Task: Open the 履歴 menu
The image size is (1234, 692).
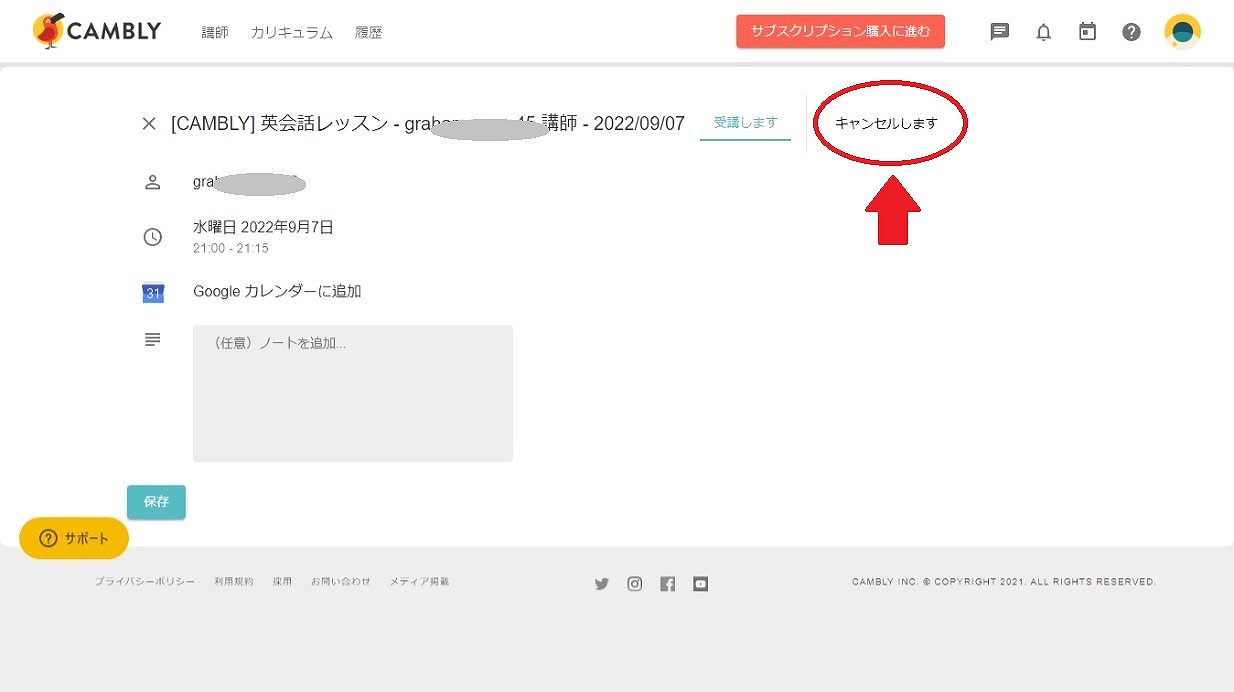Action: tap(368, 33)
